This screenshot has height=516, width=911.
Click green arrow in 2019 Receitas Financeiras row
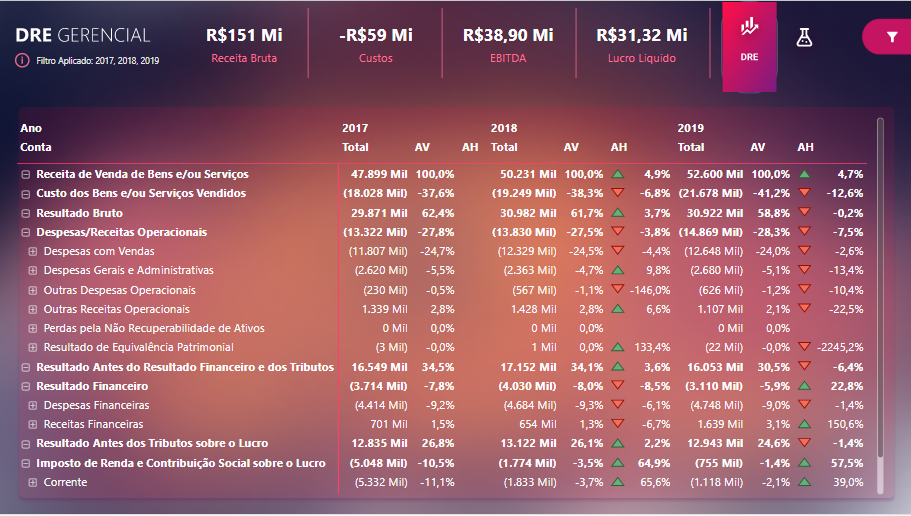[x=804, y=424]
